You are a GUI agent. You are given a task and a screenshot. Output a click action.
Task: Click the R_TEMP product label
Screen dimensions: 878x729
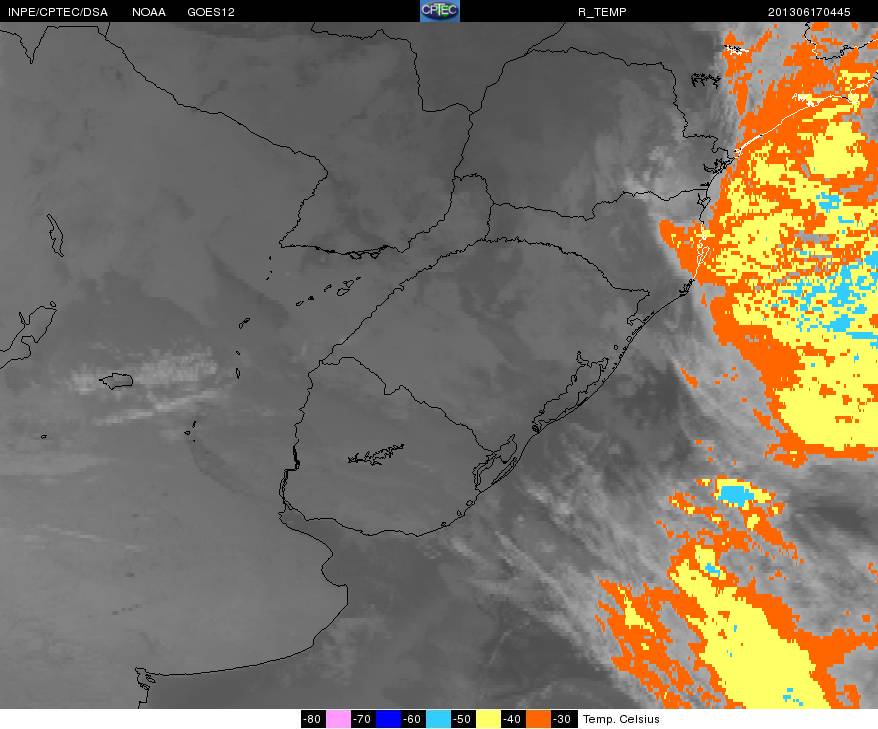[602, 12]
